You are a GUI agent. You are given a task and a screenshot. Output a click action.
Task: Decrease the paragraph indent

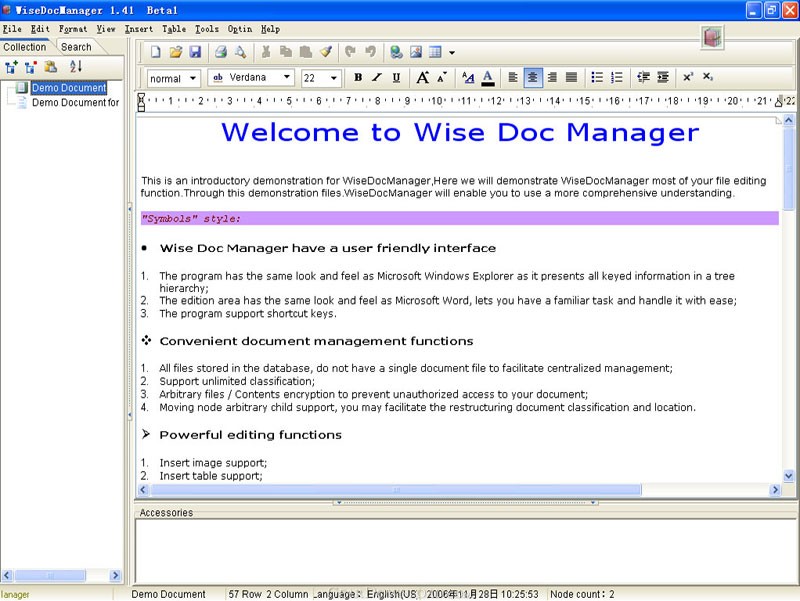pyautogui.click(x=643, y=77)
